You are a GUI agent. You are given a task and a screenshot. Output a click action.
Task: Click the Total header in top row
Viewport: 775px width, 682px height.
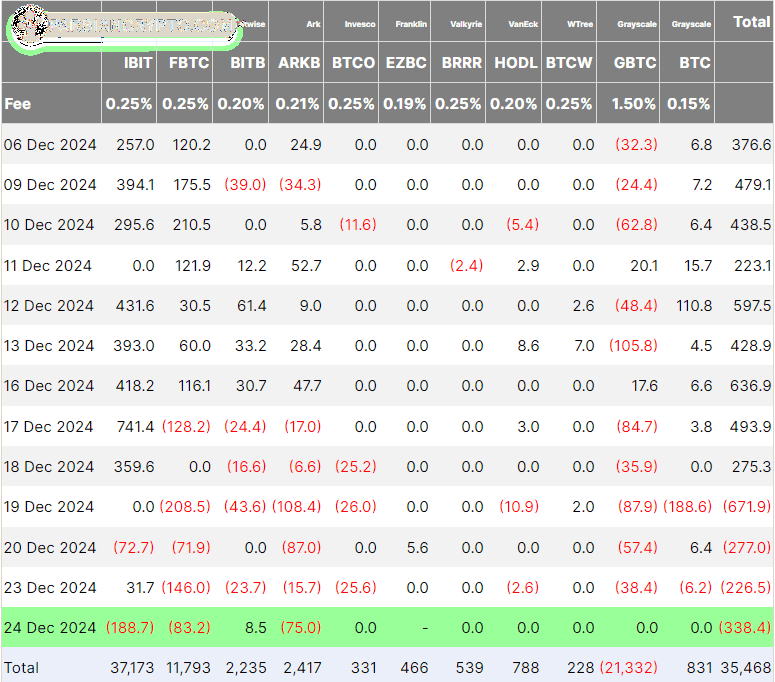[x=751, y=22]
